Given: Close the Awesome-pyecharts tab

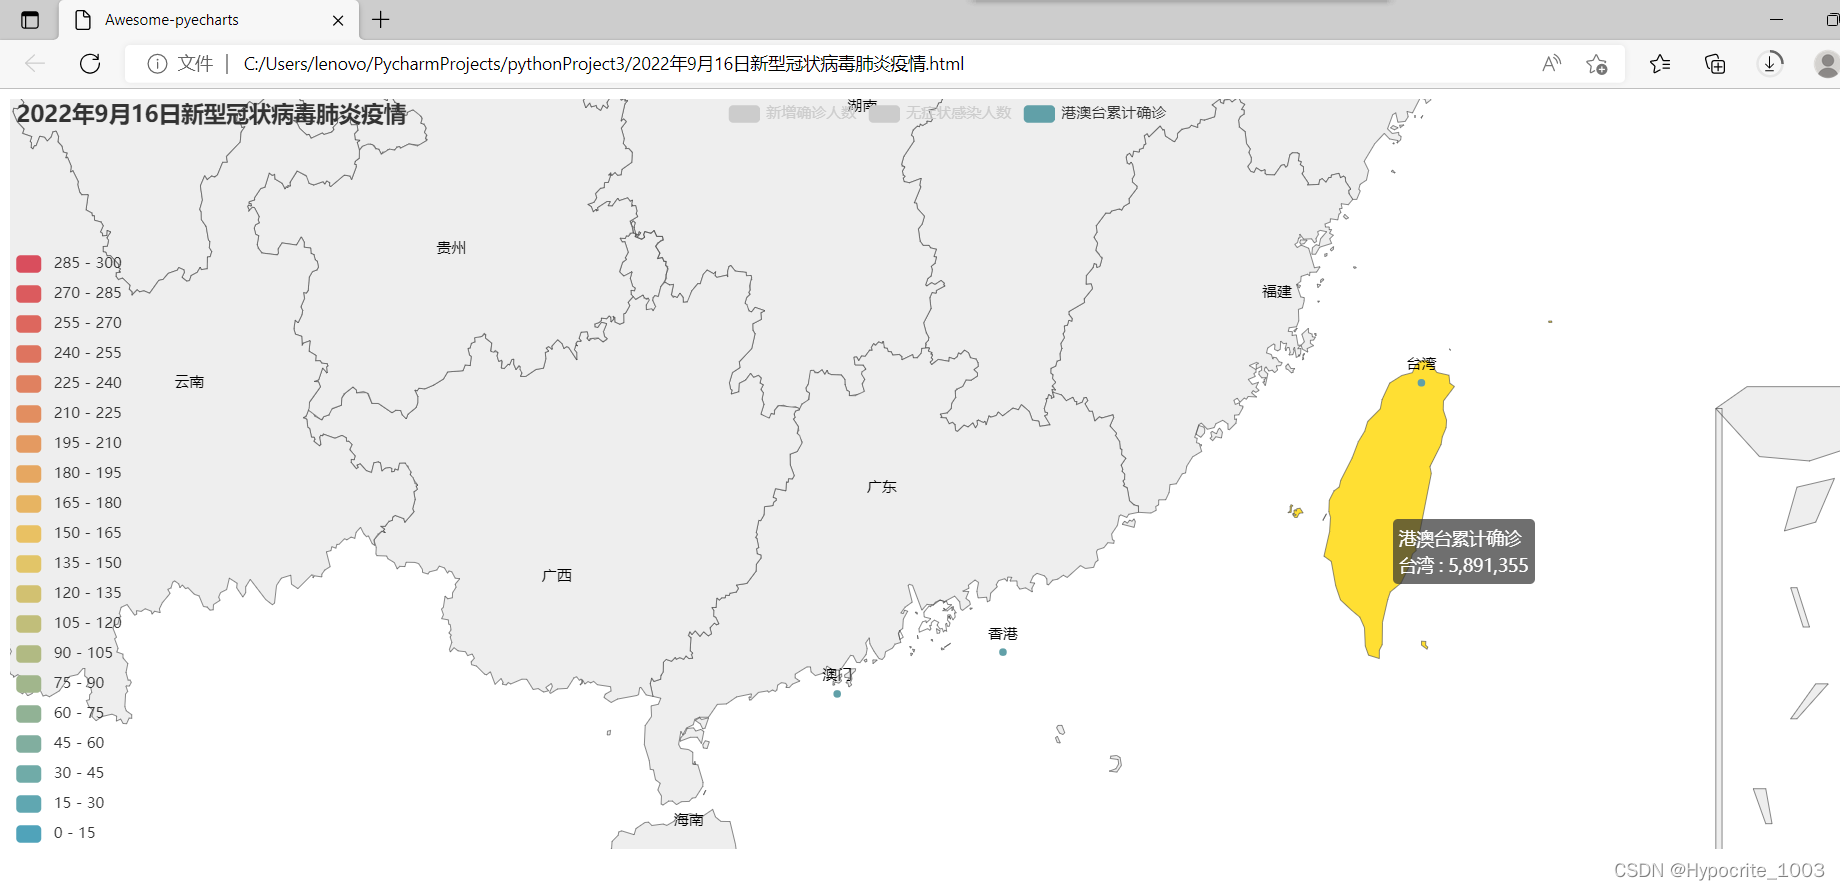Looking at the screenshot, I should point(338,20).
